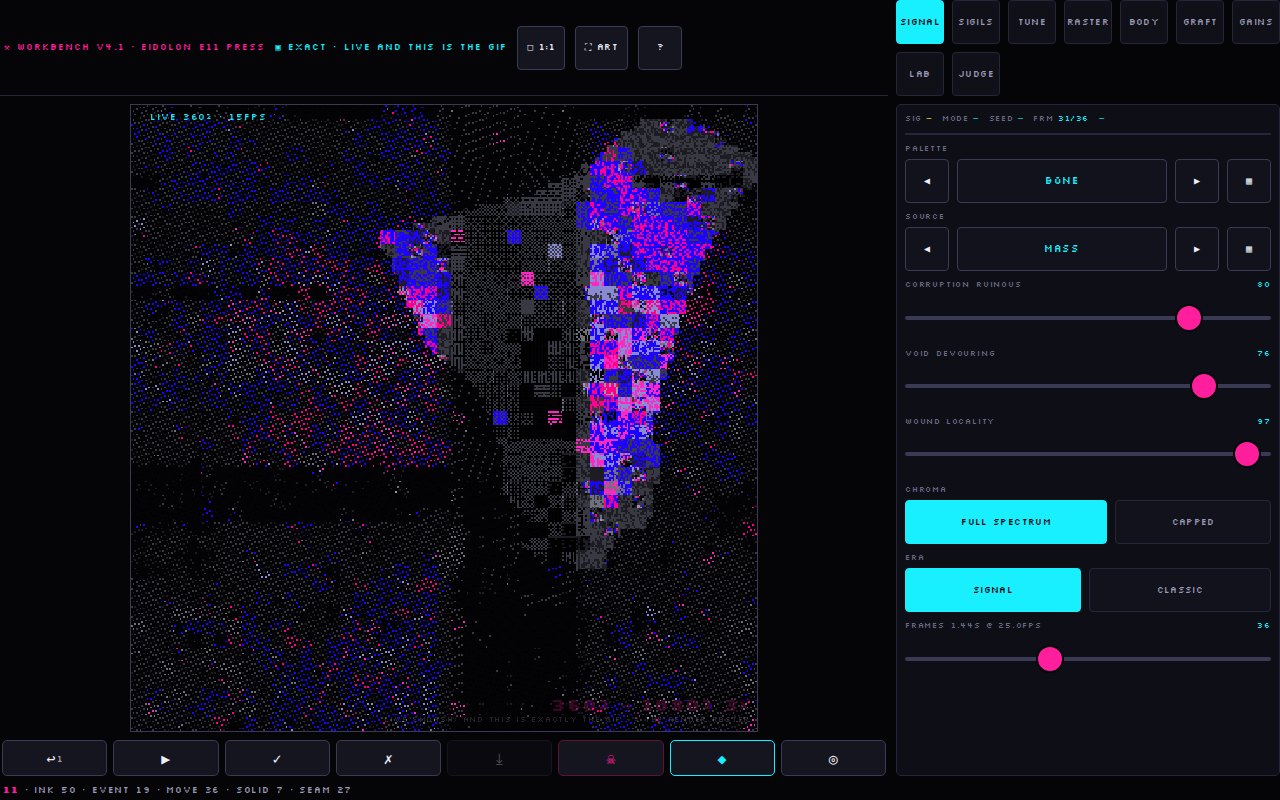Viewport: 1280px width, 800px height.
Task: Click the square stop button beside Palette
Action: (1249, 181)
